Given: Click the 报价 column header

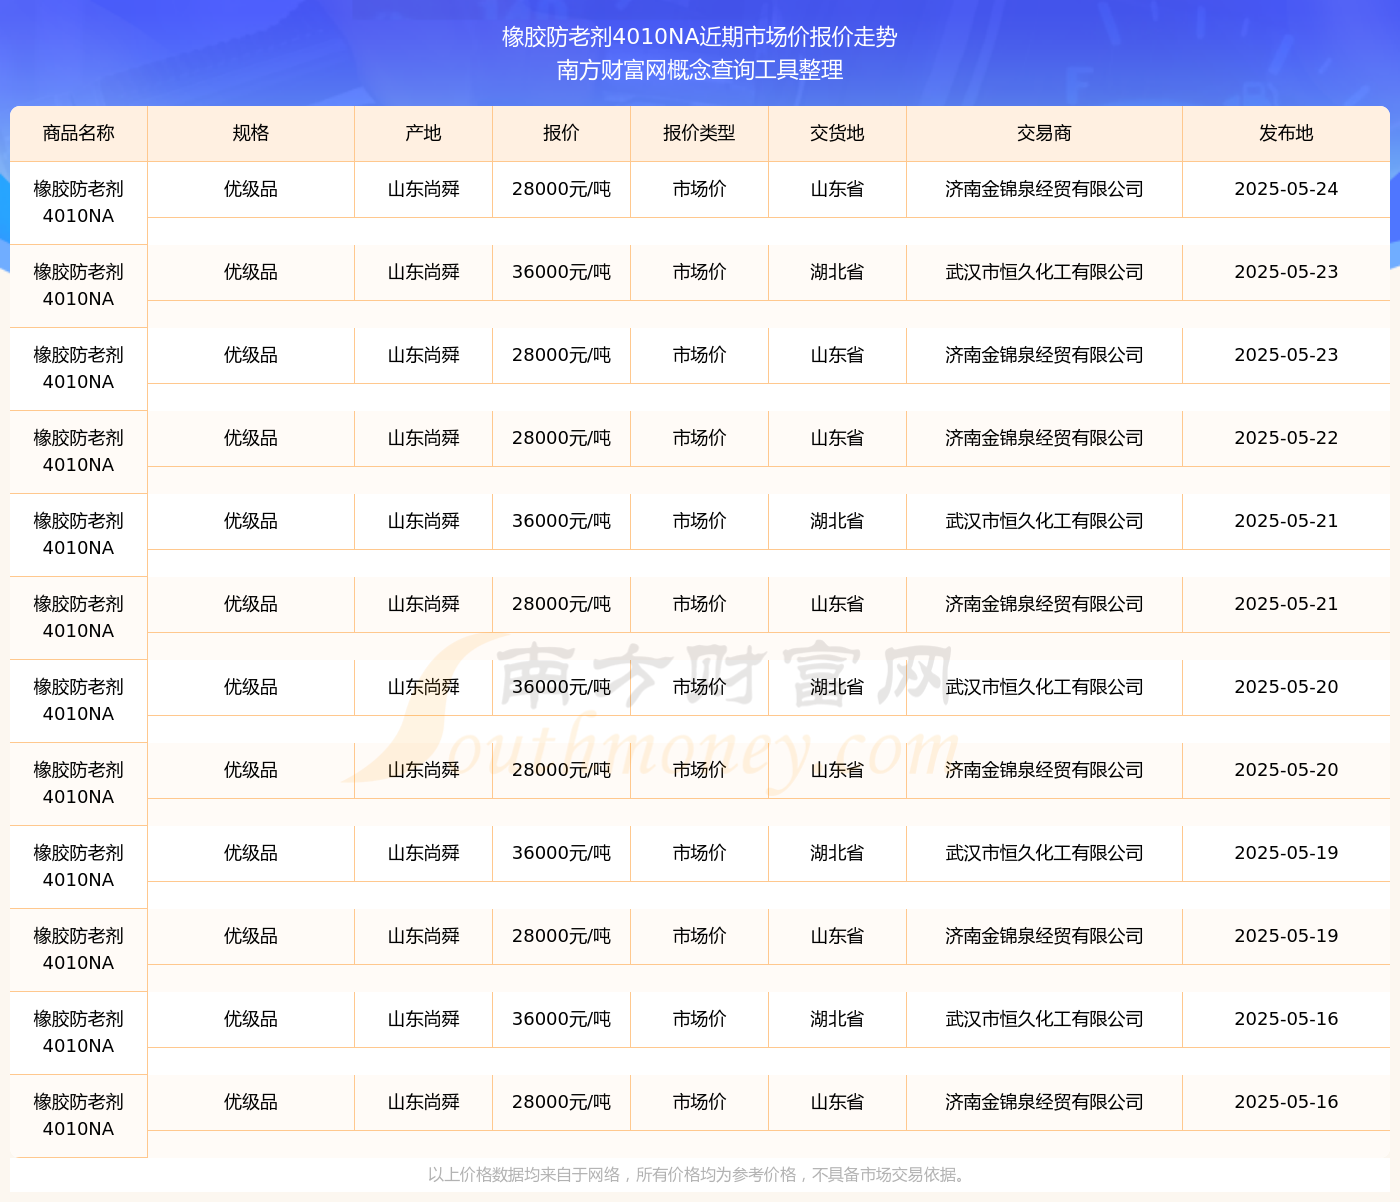Looking at the screenshot, I should (562, 133).
